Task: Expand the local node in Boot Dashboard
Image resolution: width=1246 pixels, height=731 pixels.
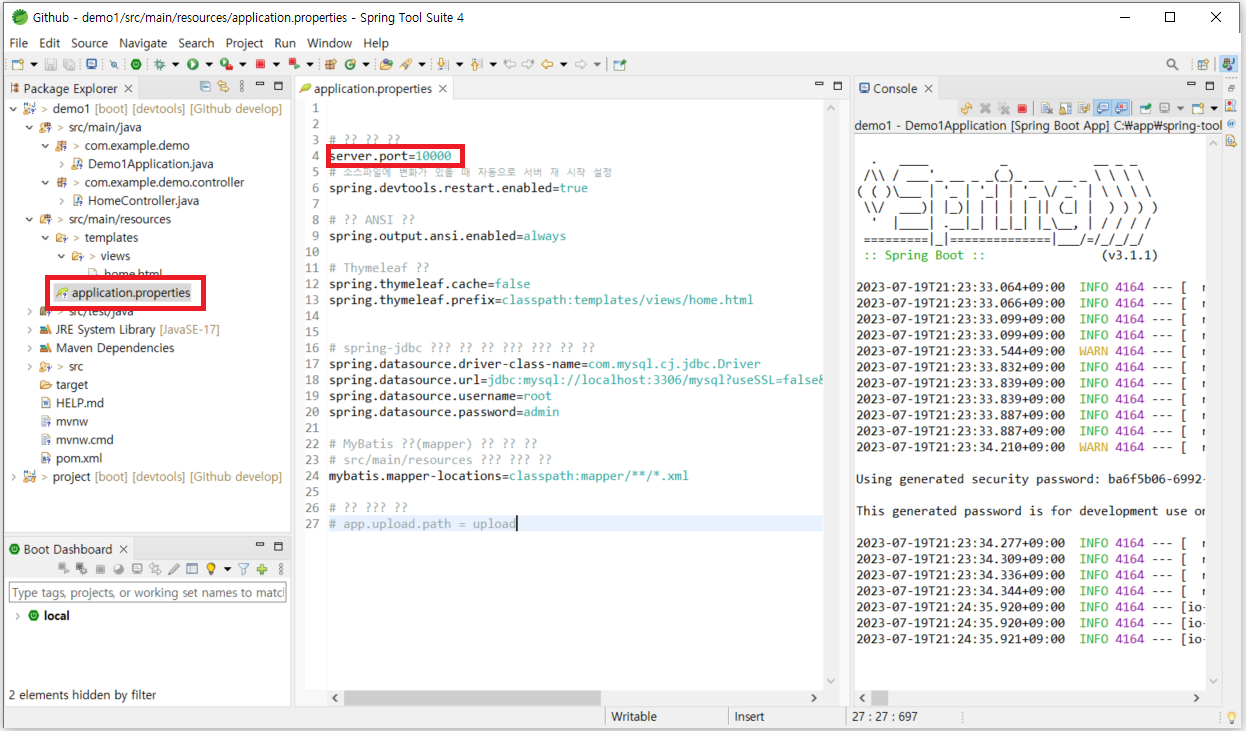Action: (16, 616)
